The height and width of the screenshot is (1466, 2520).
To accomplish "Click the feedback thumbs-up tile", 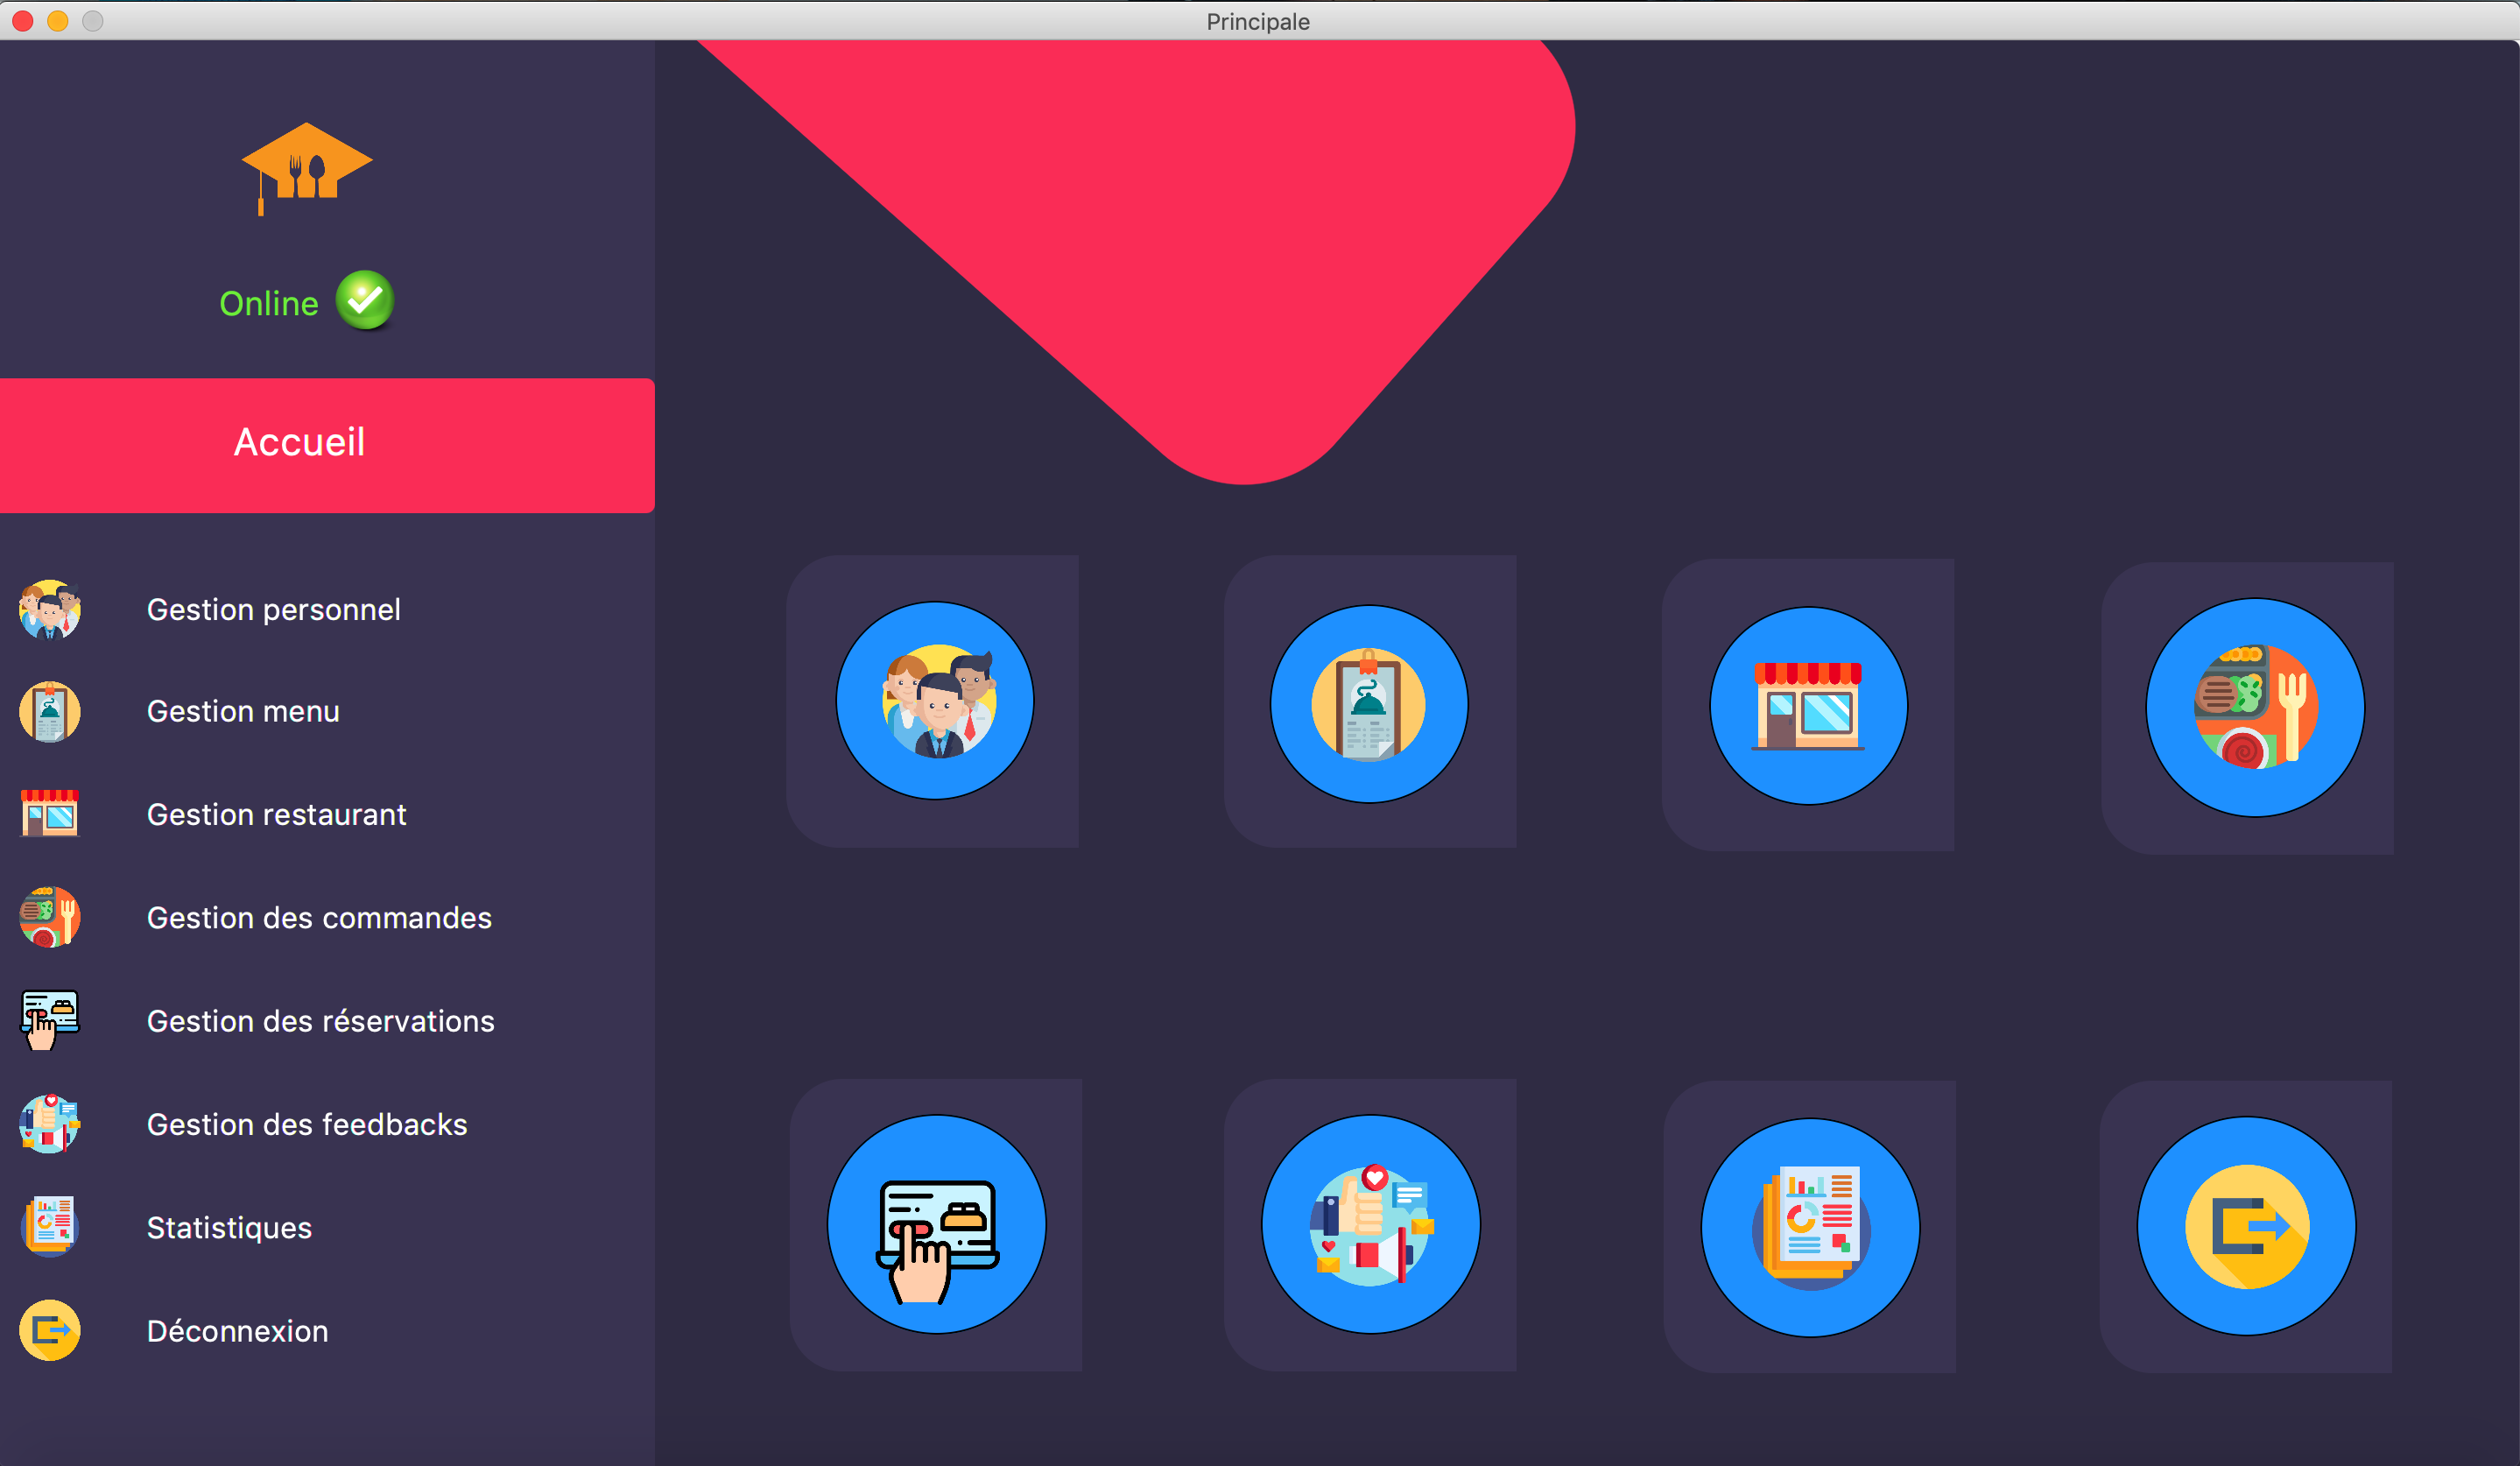I will (1370, 1224).
